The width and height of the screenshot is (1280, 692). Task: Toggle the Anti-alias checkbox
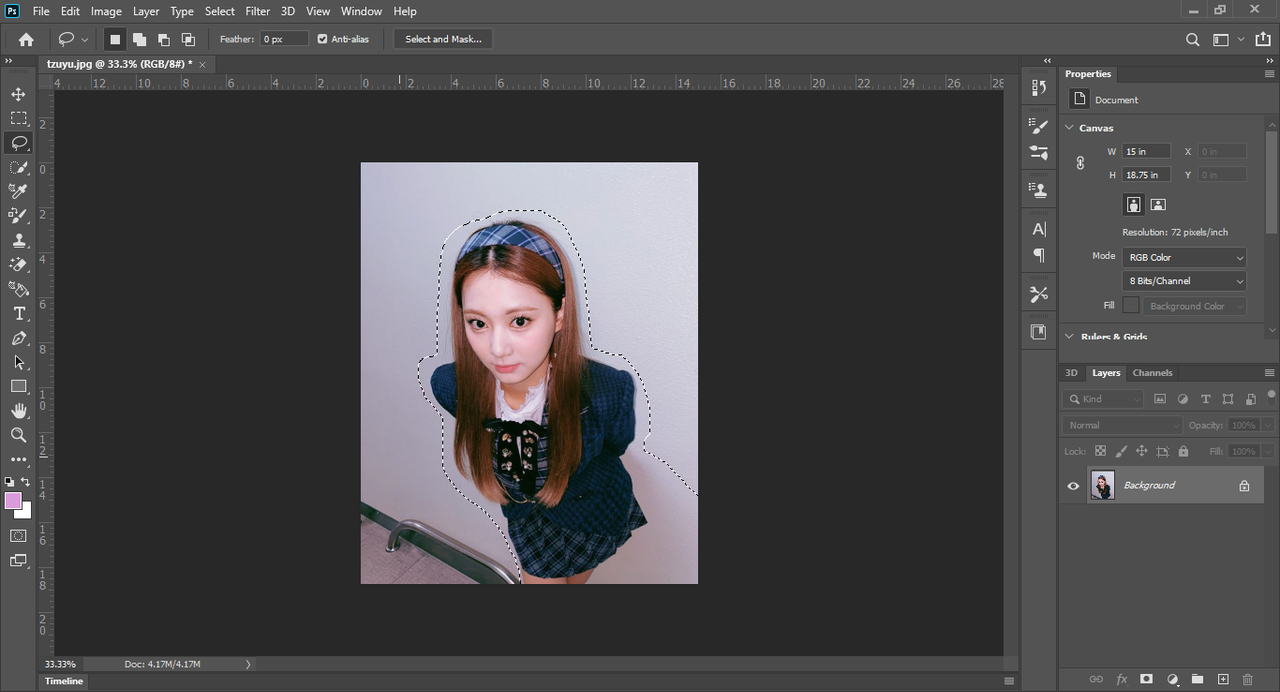pos(322,39)
